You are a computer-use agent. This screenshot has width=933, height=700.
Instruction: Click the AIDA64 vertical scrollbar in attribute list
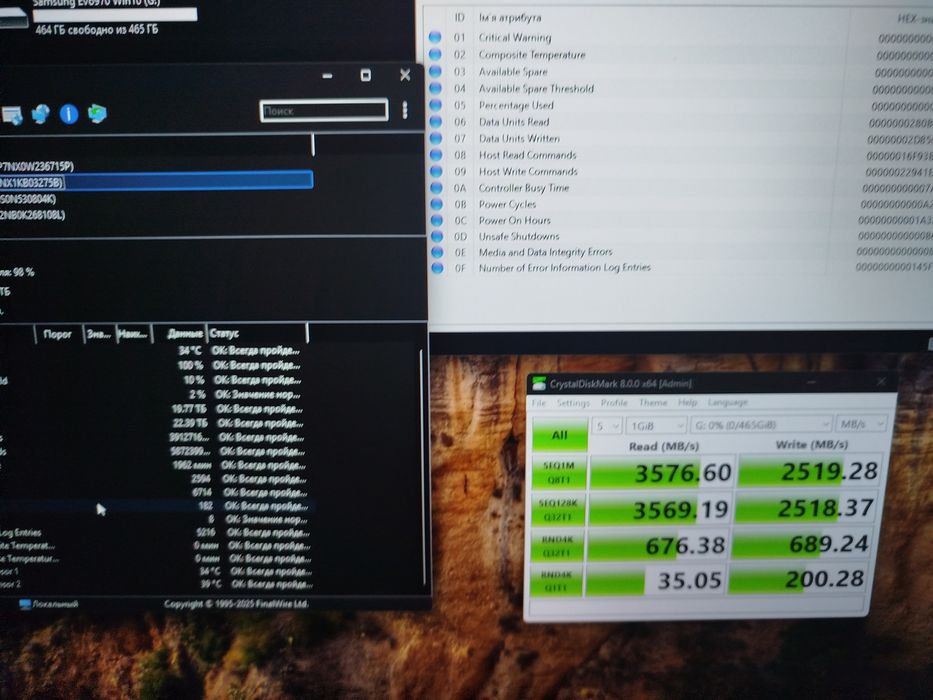pos(422,467)
